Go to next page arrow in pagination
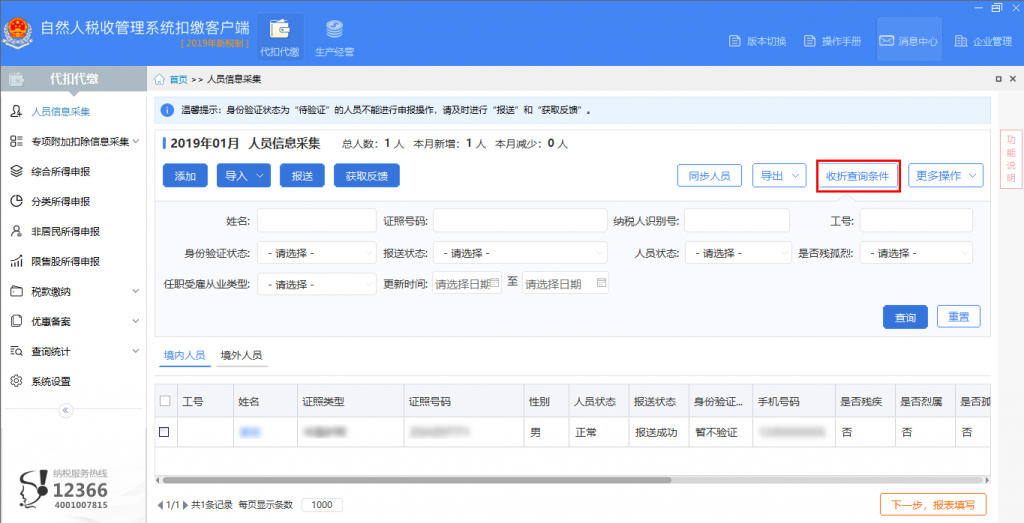This screenshot has height=523, width=1024. [185, 505]
